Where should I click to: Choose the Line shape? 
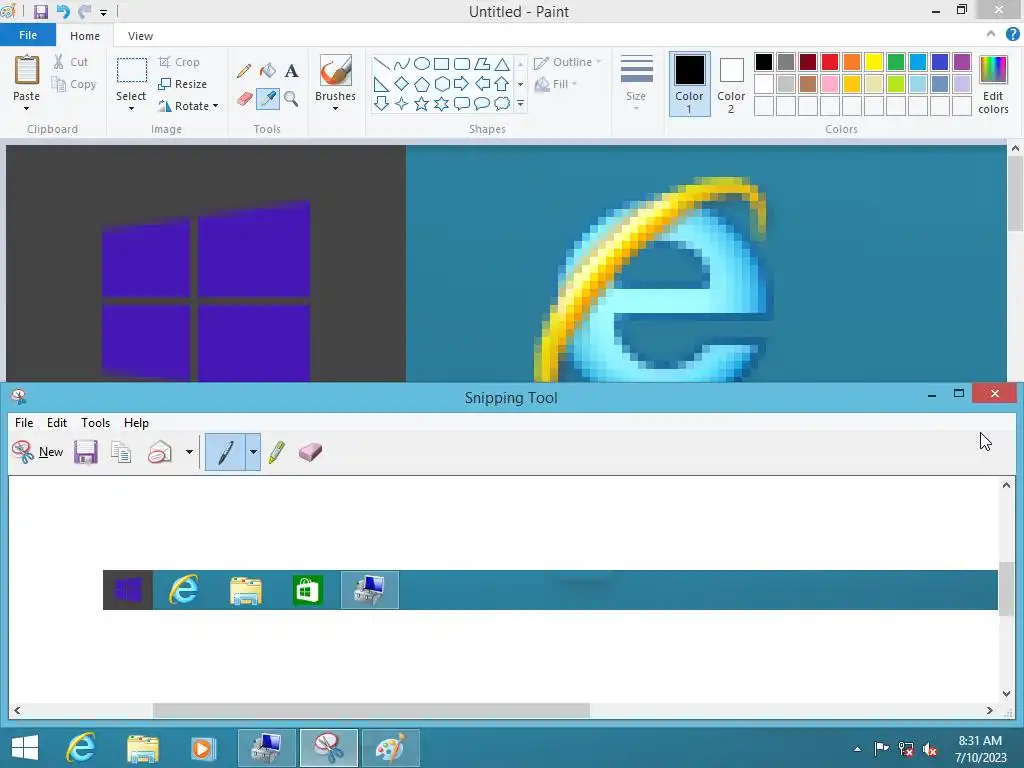[x=381, y=64]
